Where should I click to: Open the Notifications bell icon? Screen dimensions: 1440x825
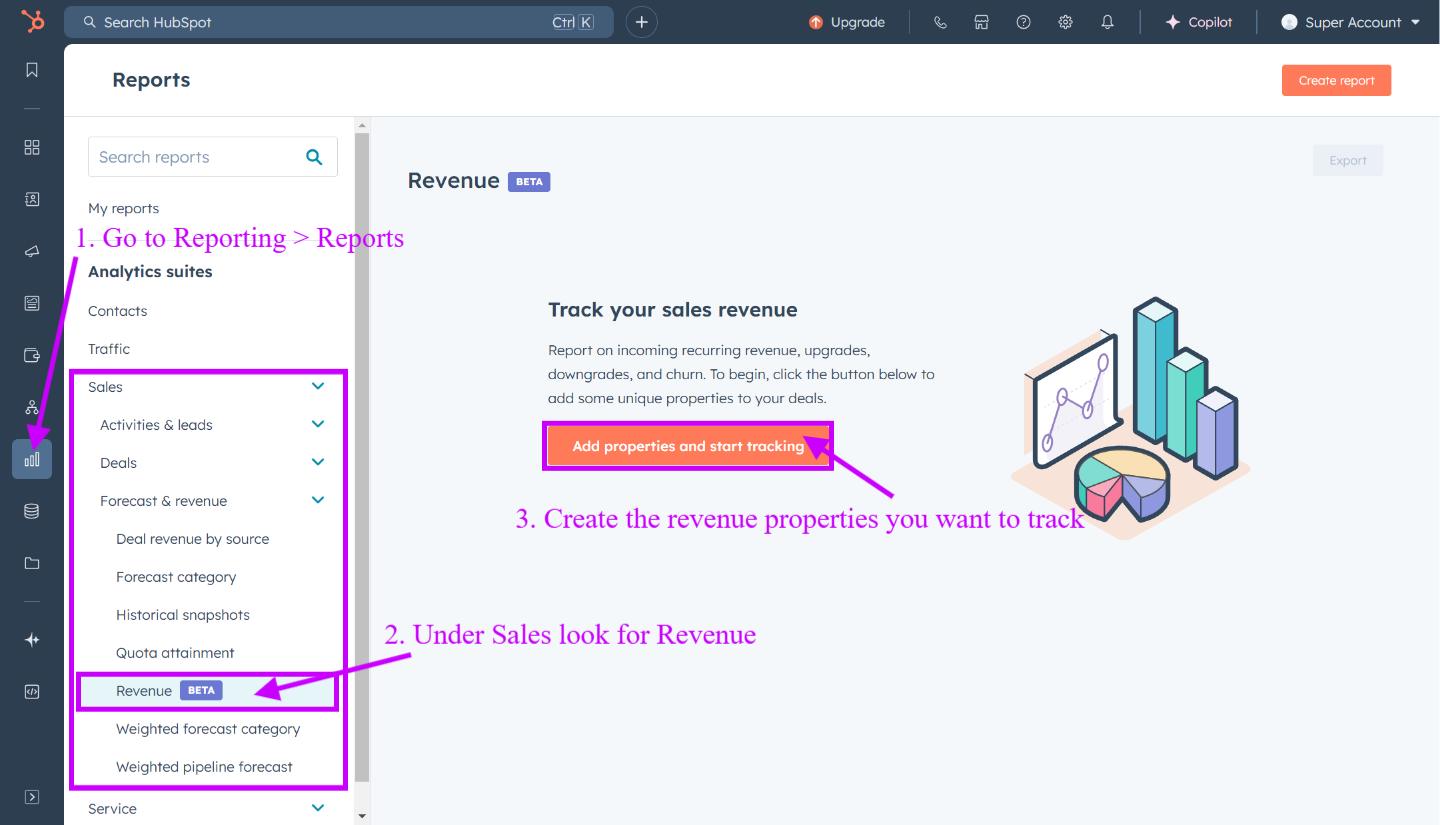[1107, 22]
